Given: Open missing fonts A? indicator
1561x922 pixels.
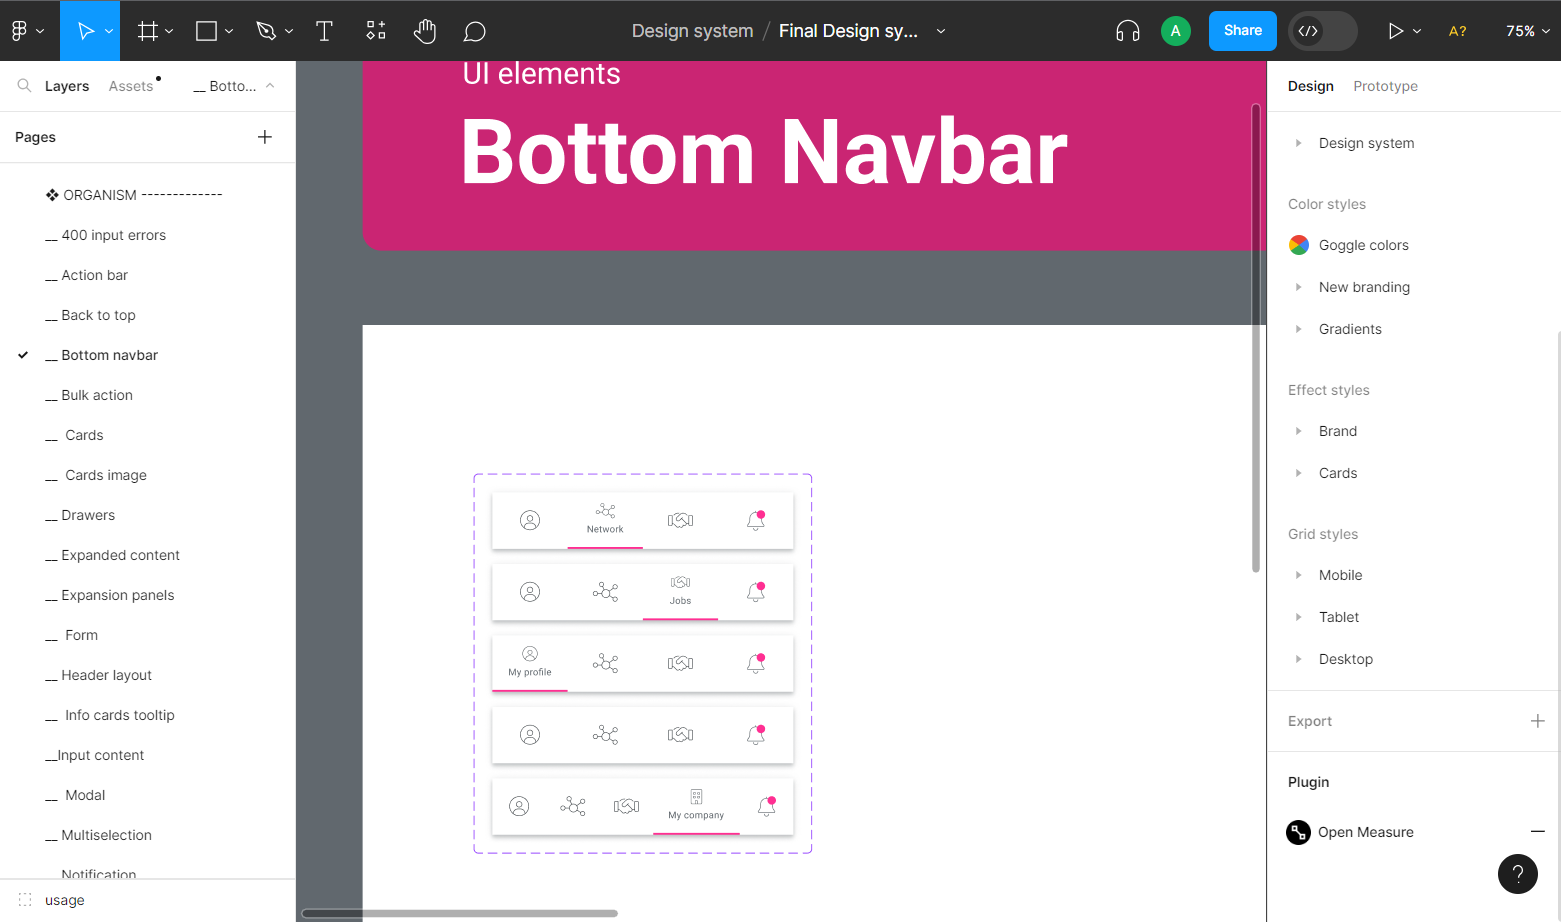Looking at the screenshot, I should 1458,31.
